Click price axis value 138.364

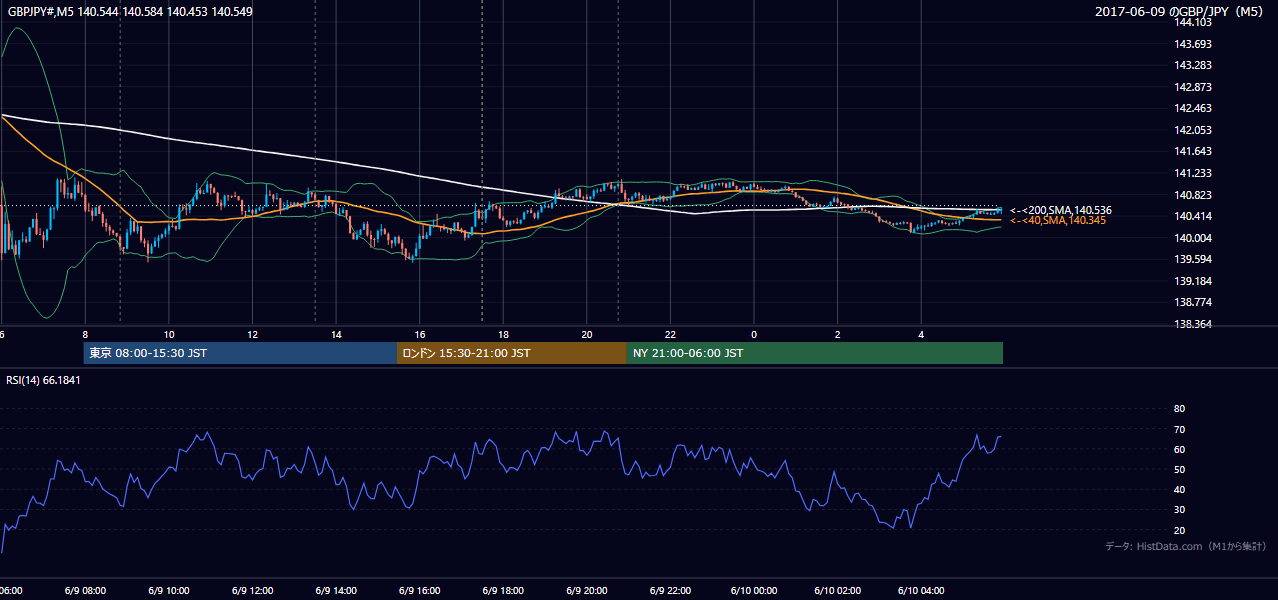click(1194, 324)
